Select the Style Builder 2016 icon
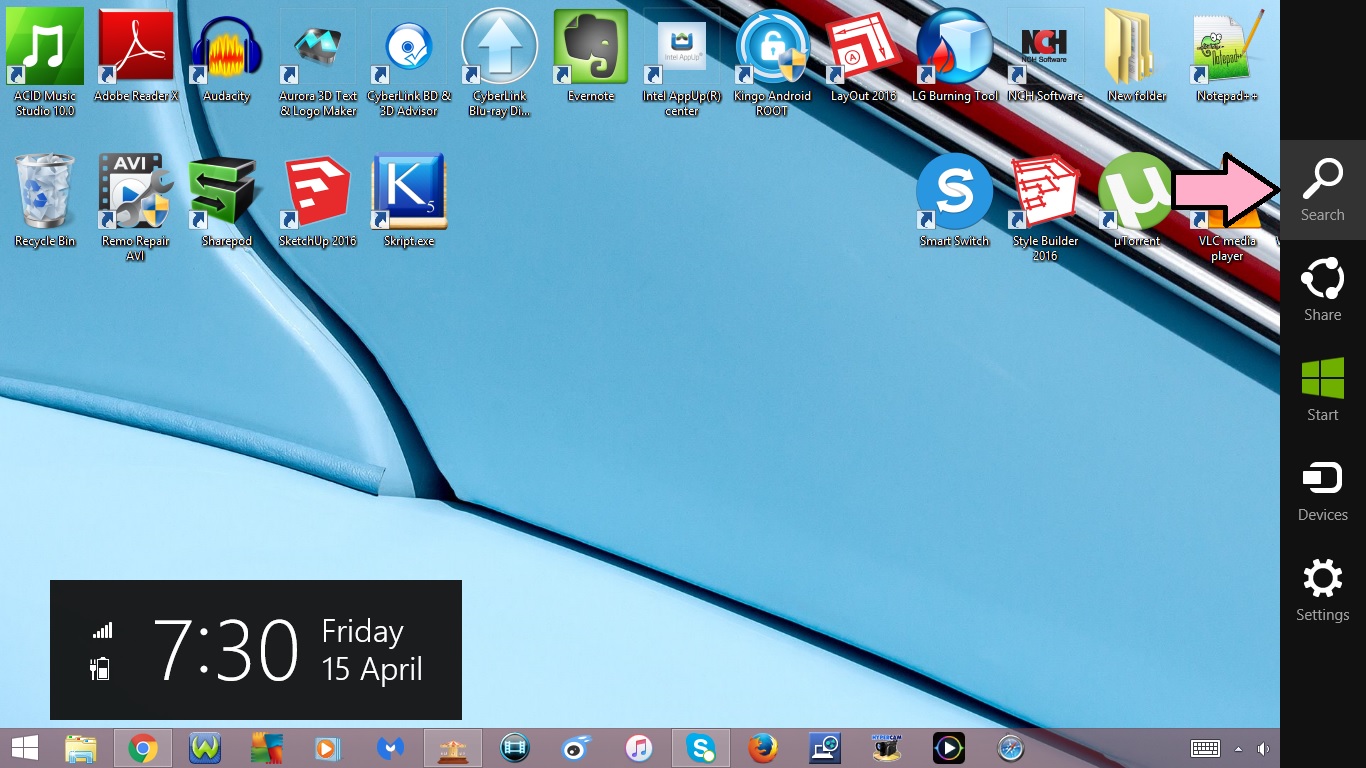Image resolution: width=1366 pixels, height=768 pixels. [1045, 208]
